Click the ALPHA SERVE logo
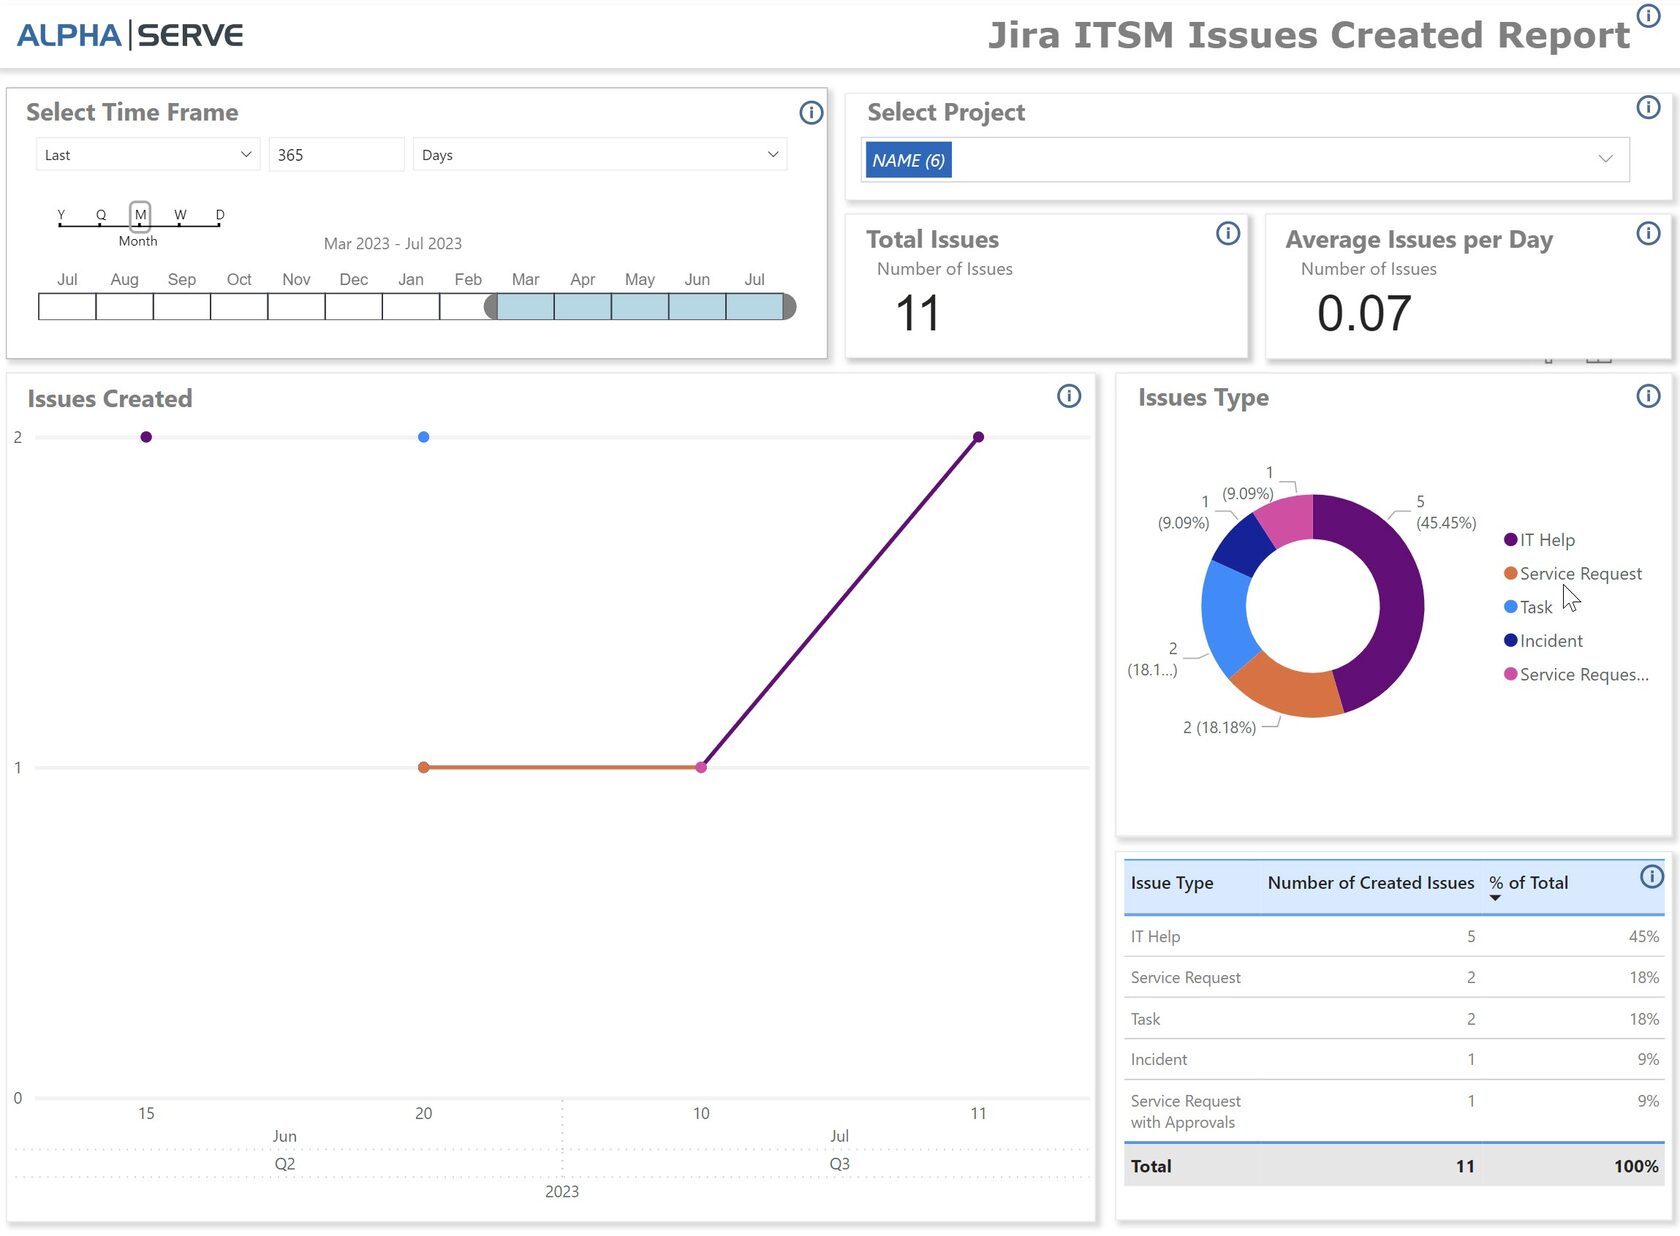Screen dimensions: 1680x1236 tap(128, 34)
